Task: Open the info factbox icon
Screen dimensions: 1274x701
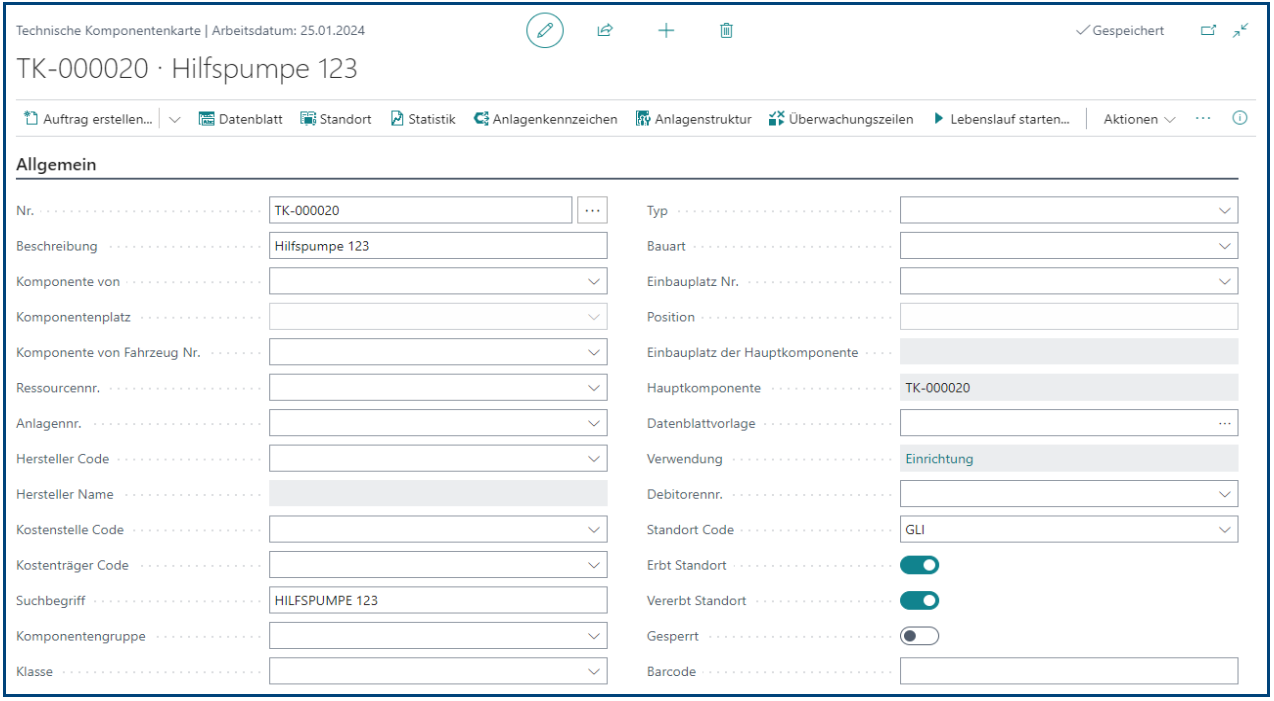Action: coord(1240,118)
